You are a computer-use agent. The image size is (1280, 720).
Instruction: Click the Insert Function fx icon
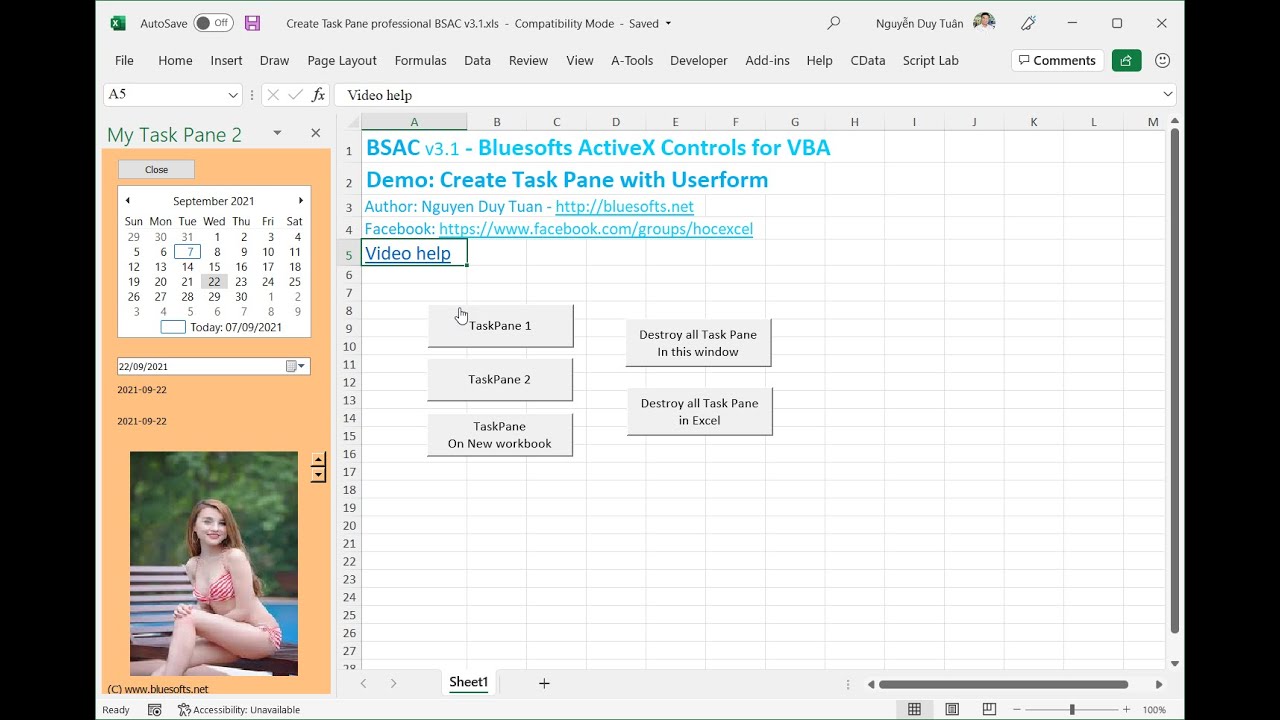[x=318, y=95]
